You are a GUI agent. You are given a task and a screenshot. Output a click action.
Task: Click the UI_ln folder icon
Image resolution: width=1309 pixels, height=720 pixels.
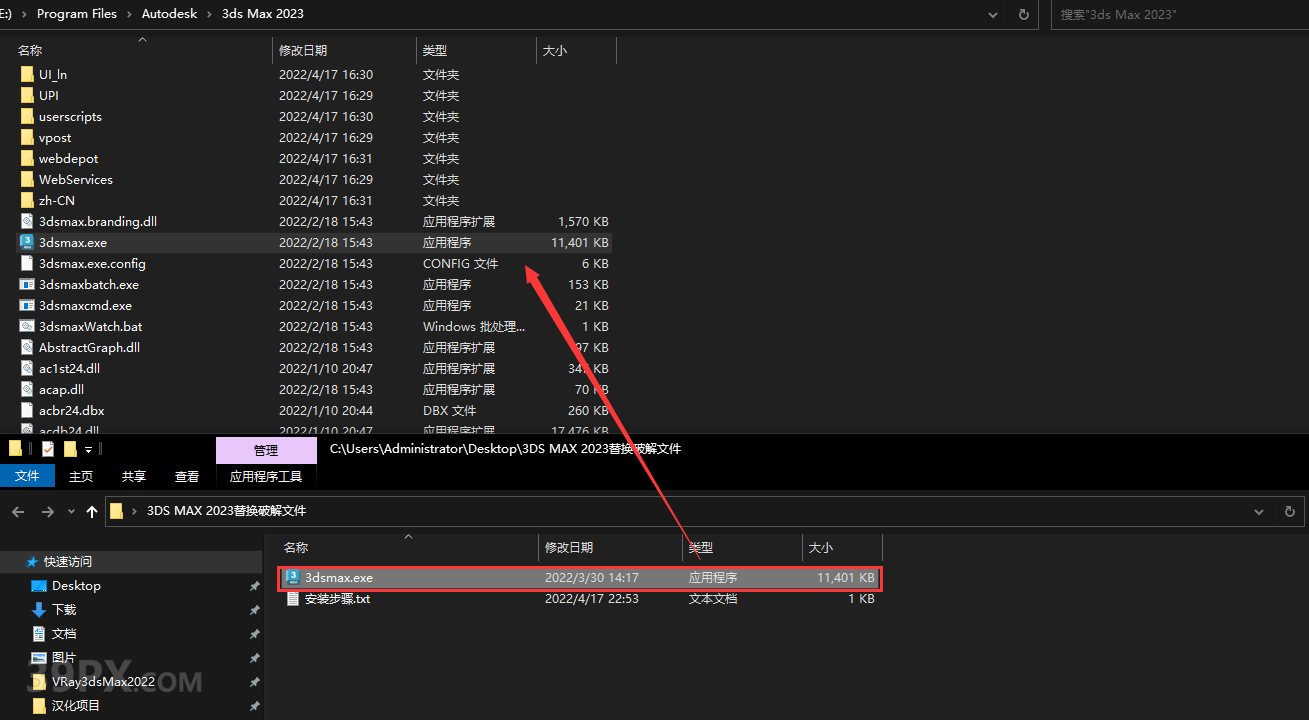[x=27, y=74]
